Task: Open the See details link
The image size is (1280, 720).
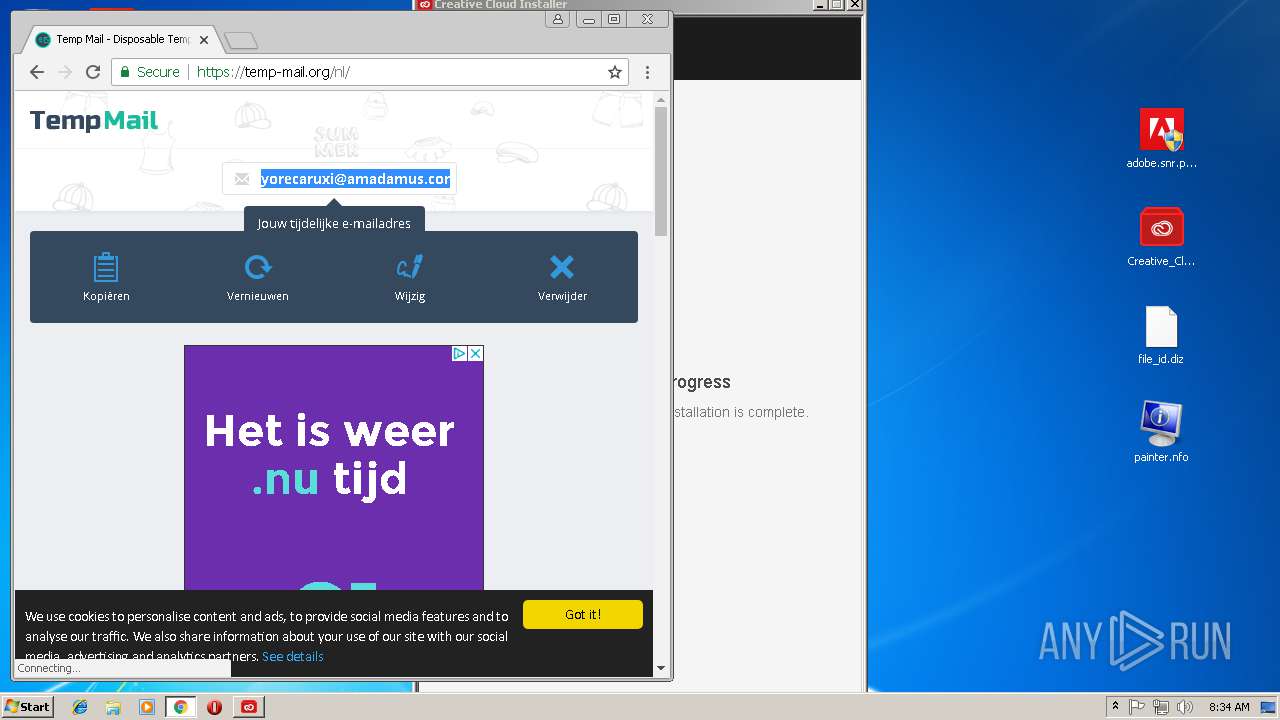Action: coord(293,657)
